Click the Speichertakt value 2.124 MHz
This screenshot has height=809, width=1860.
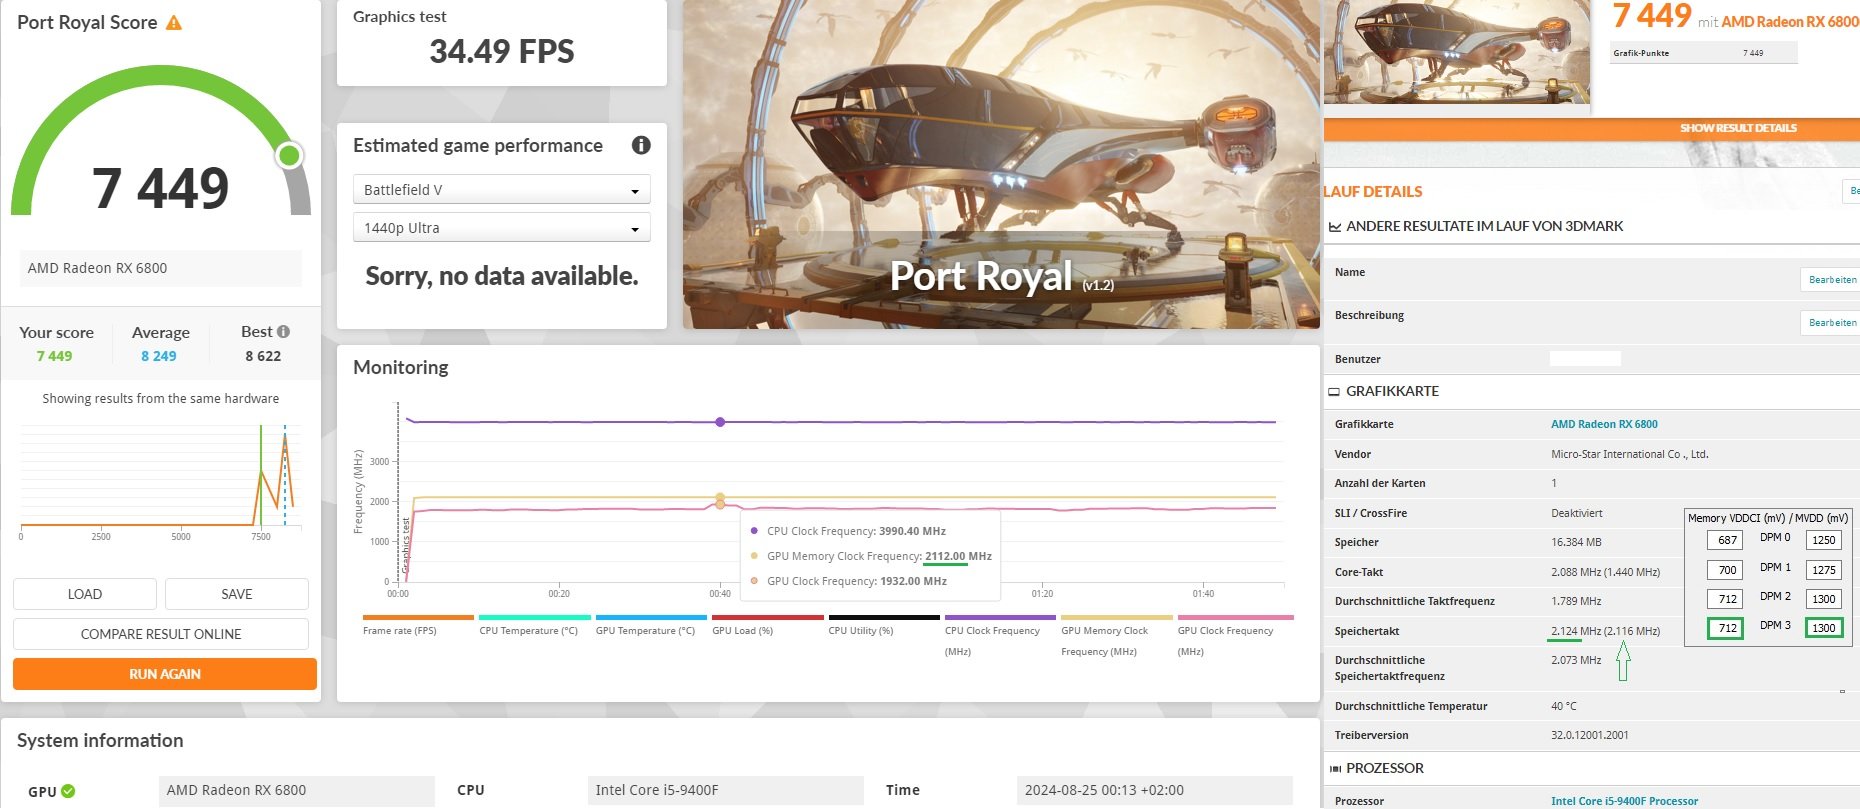[x=1576, y=631]
